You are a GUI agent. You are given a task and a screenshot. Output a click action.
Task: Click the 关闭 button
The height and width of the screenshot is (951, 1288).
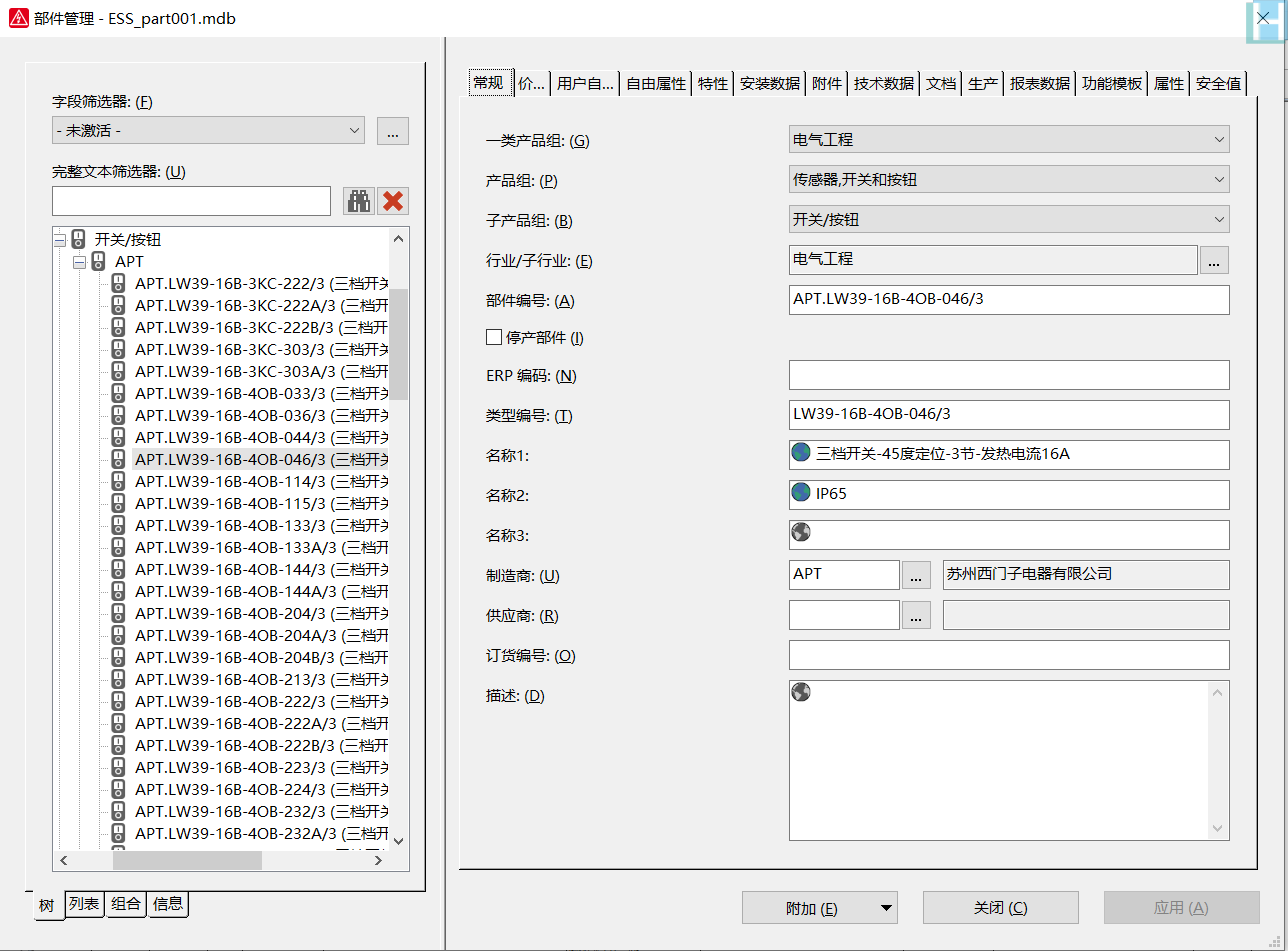coord(1000,907)
